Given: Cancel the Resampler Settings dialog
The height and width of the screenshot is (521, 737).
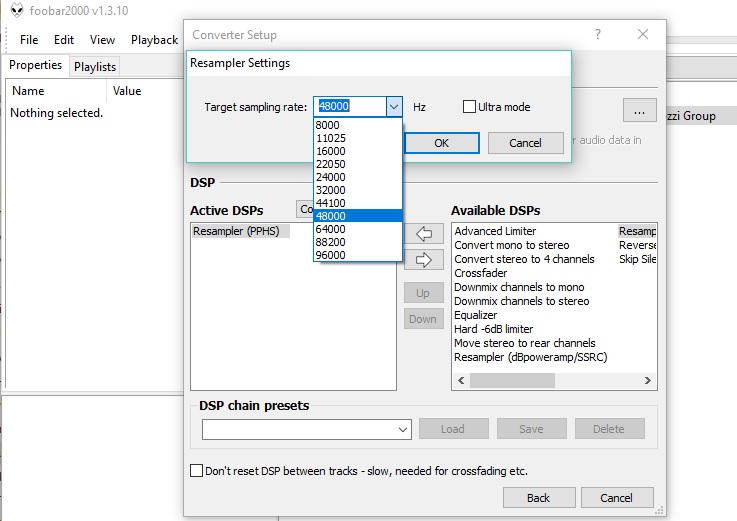Looking at the screenshot, I should 525,143.
